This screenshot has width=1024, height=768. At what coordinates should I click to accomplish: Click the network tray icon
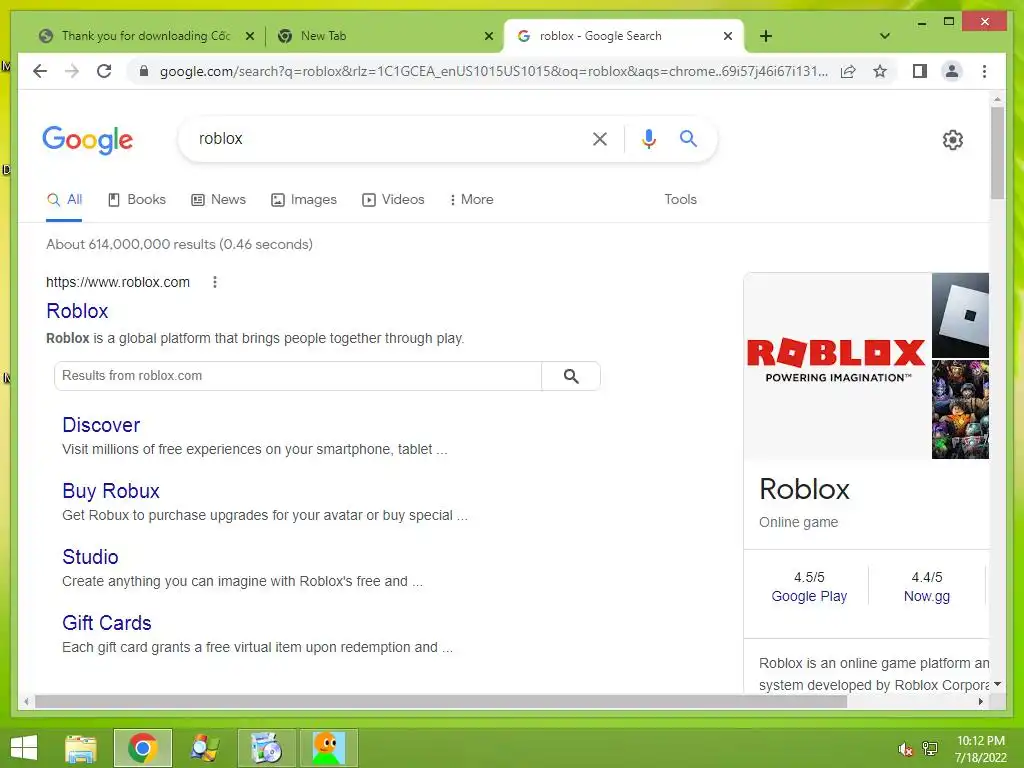(x=930, y=749)
